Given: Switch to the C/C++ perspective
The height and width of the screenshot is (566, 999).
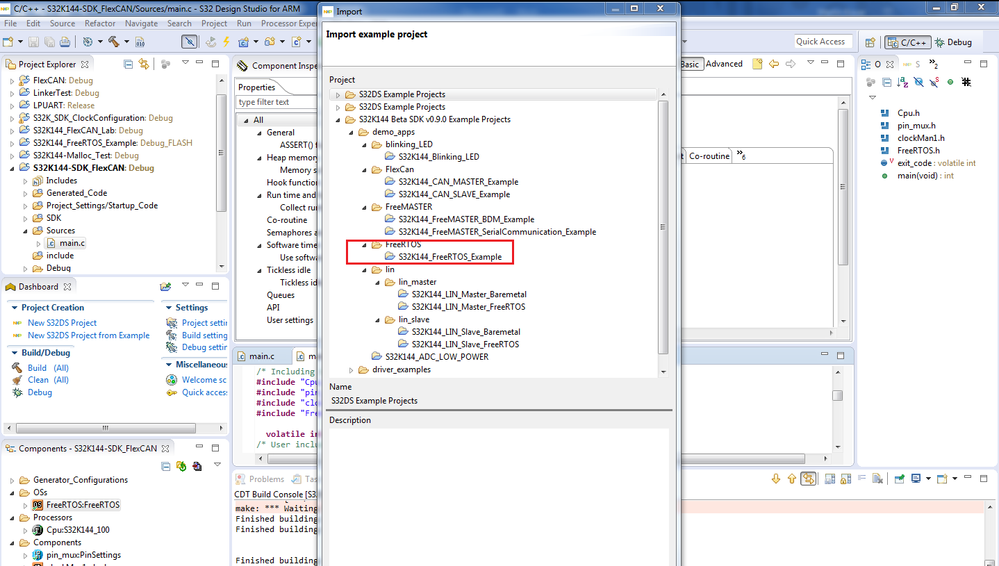Looking at the screenshot, I should pos(908,42).
